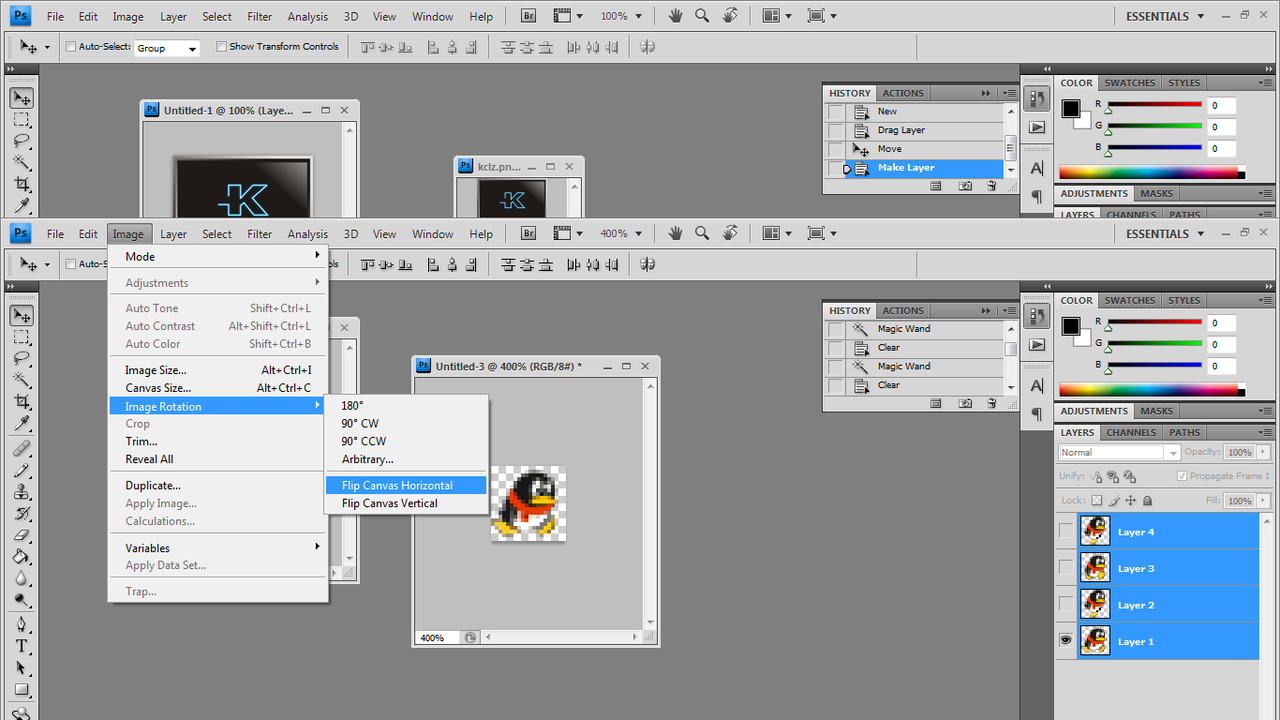This screenshot has width=1280, height=720.
Task: Select the Dodge tool in lower toolbox
Action: coord(22,601)
